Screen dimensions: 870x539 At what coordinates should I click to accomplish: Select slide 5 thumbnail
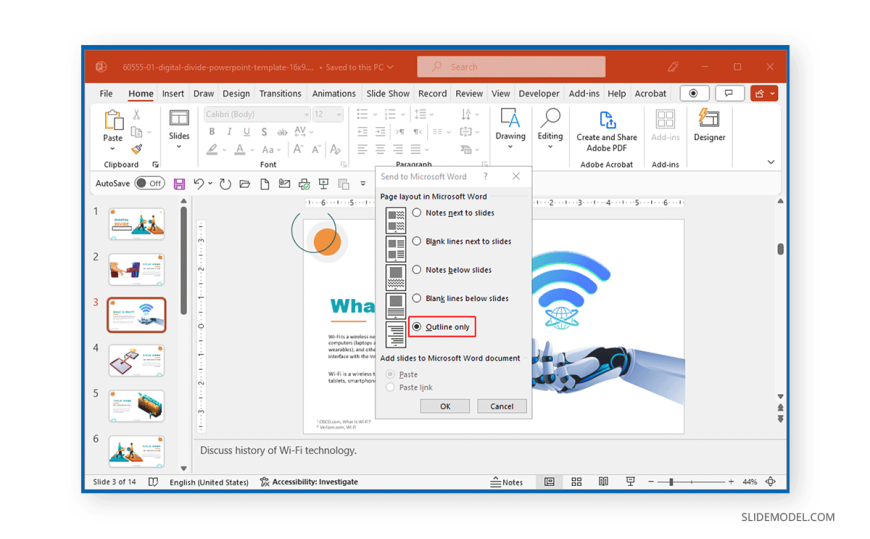point(137,405)
